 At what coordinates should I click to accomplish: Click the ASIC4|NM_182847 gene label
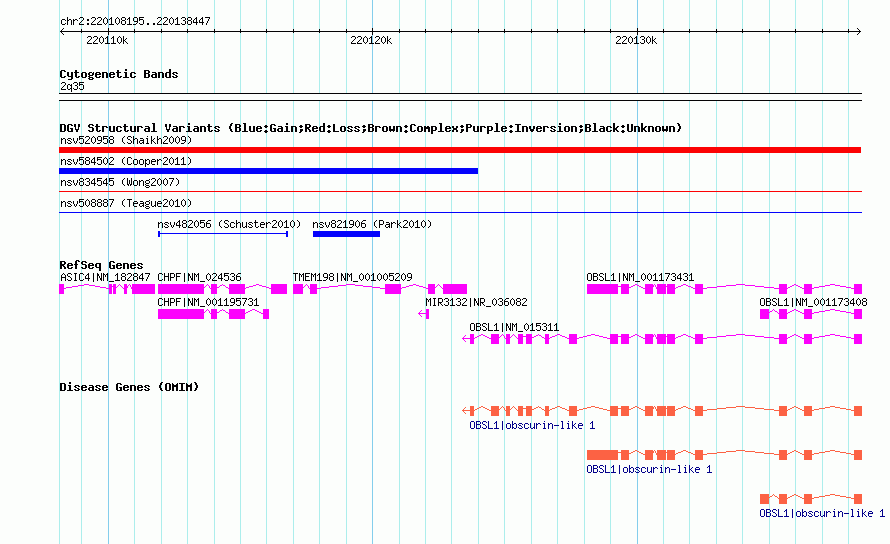click(105, 277)
